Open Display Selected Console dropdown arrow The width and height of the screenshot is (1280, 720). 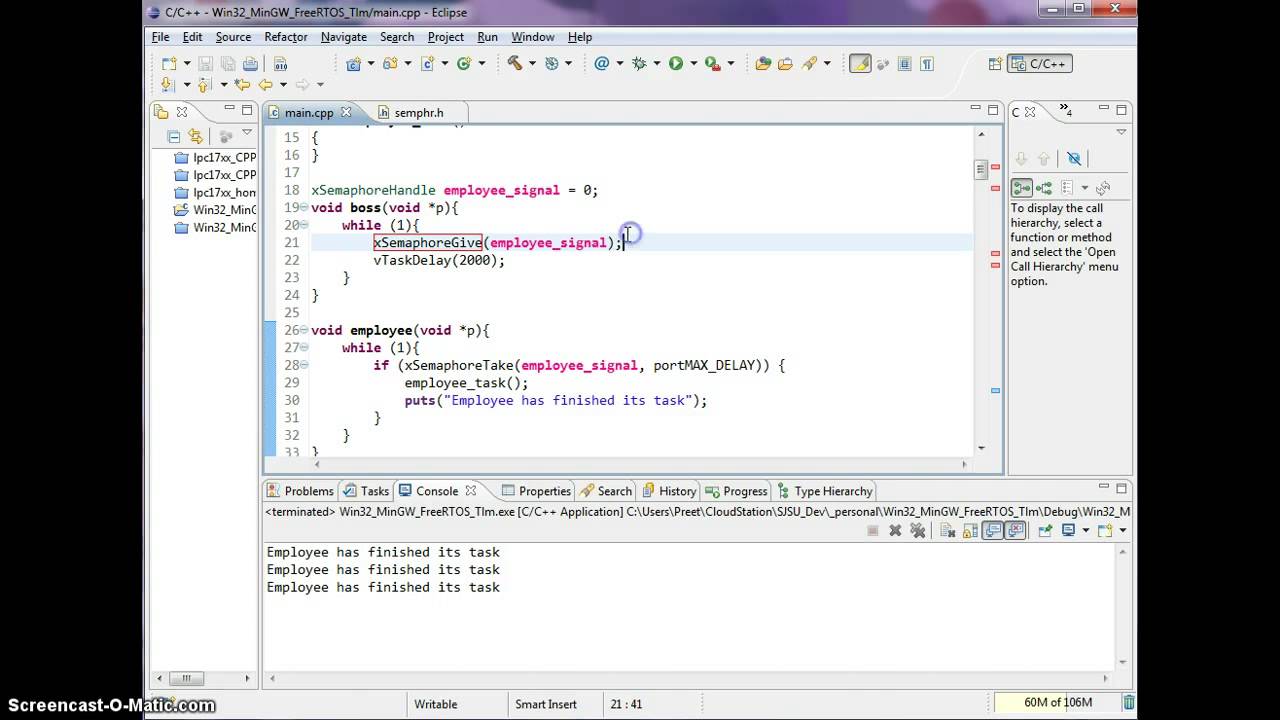point(1086,531)
